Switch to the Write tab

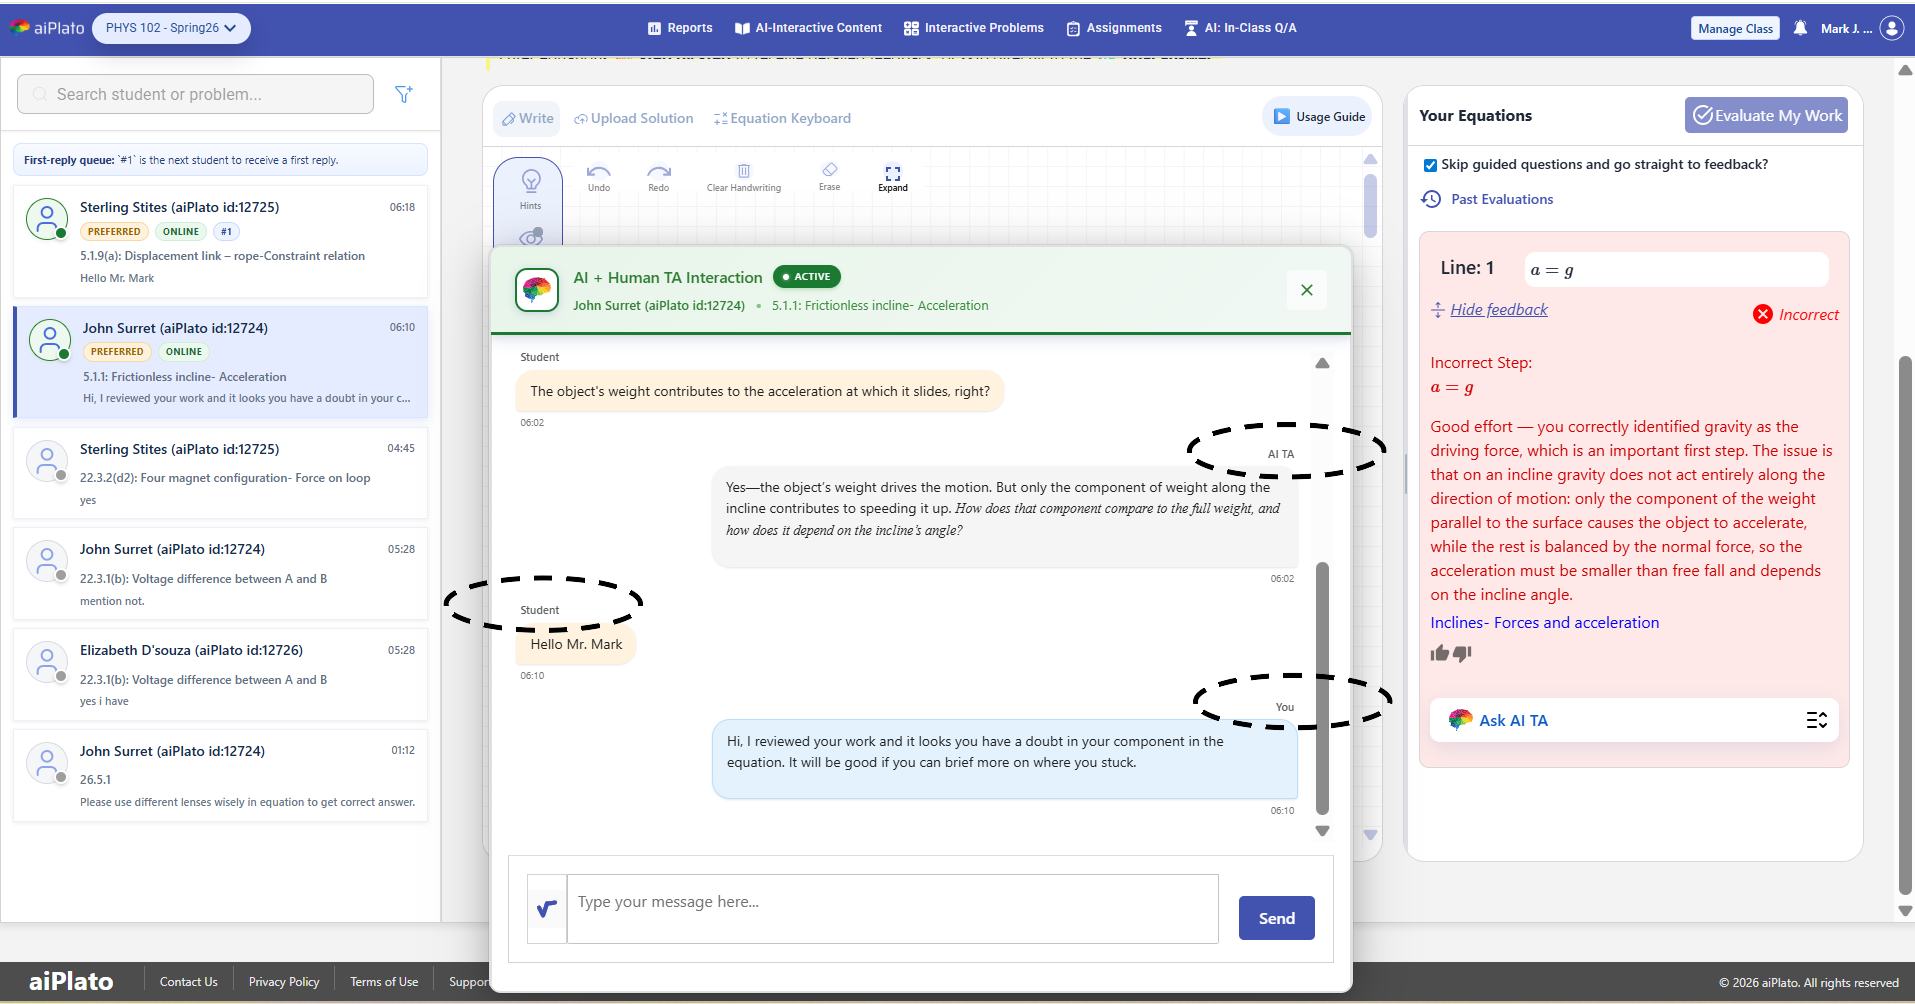coord(527,118)
